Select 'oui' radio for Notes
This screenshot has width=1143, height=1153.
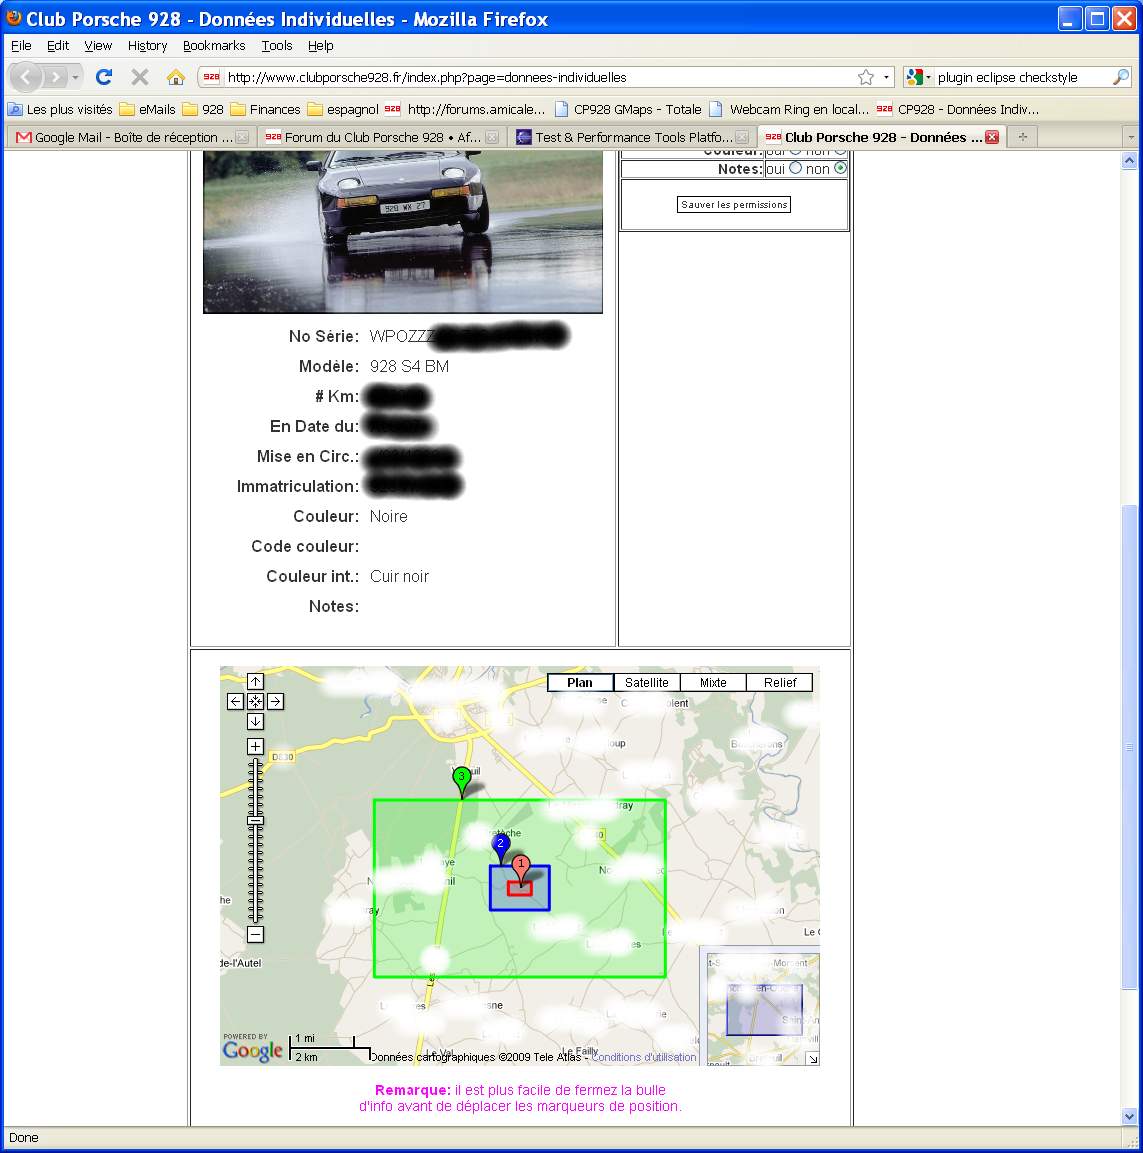(x=795, y=168)
